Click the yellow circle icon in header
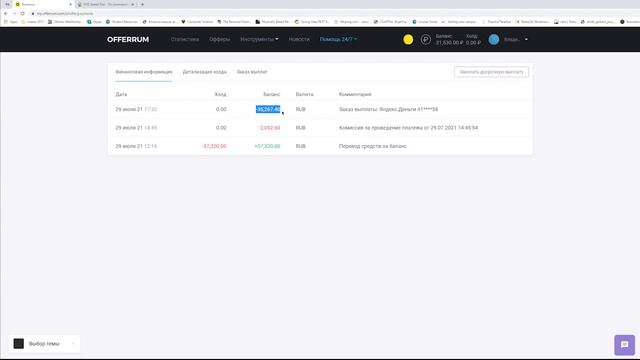Screen dimensions: 640x360 [x=408, y=40]
